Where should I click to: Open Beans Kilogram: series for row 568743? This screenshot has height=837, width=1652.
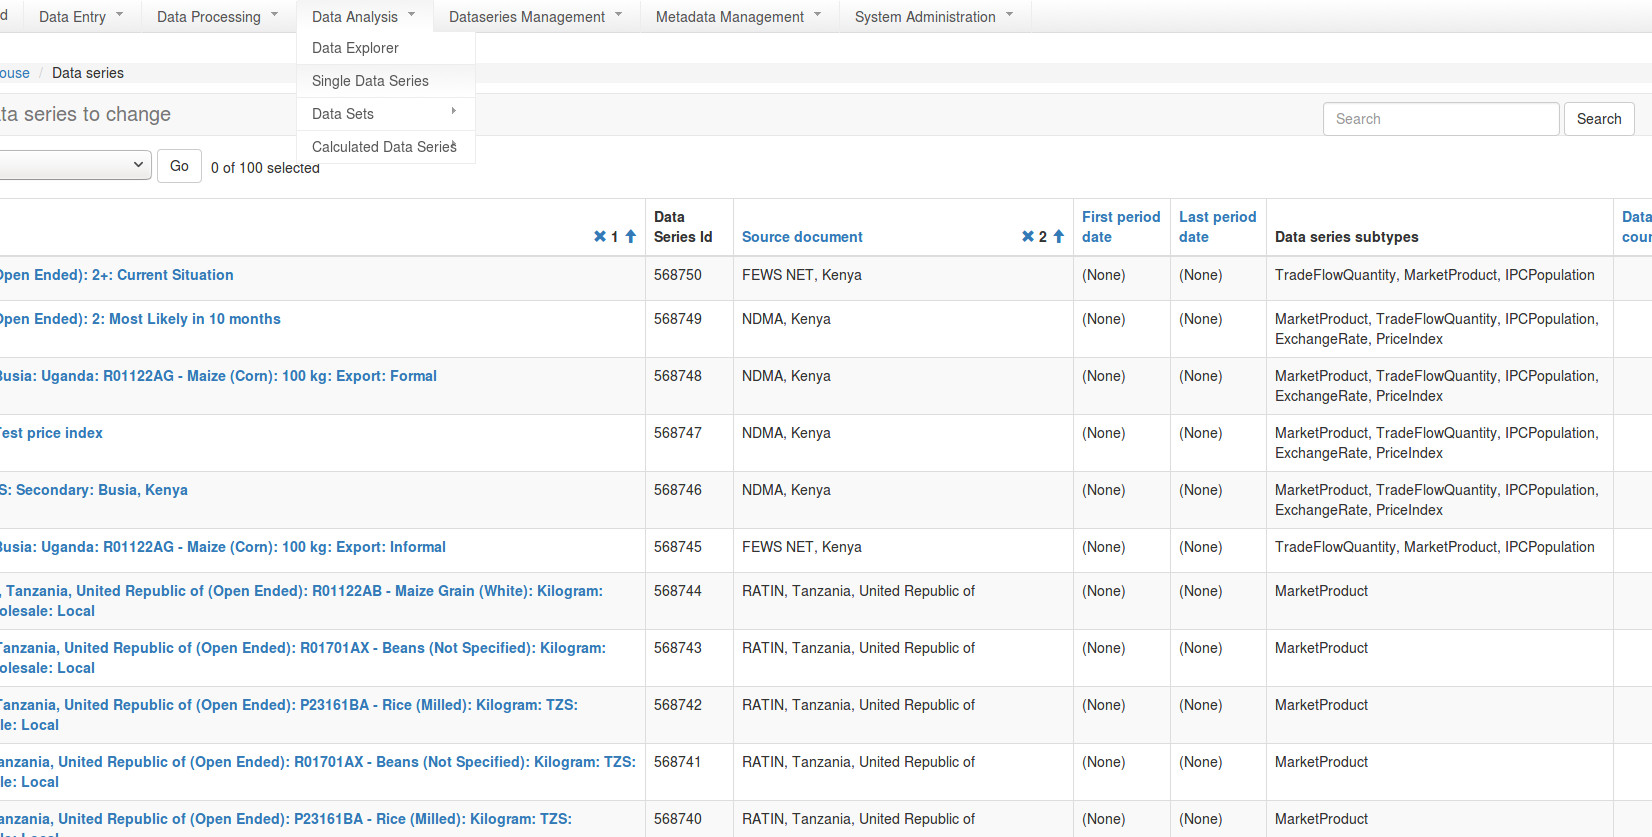click(302, 658)
